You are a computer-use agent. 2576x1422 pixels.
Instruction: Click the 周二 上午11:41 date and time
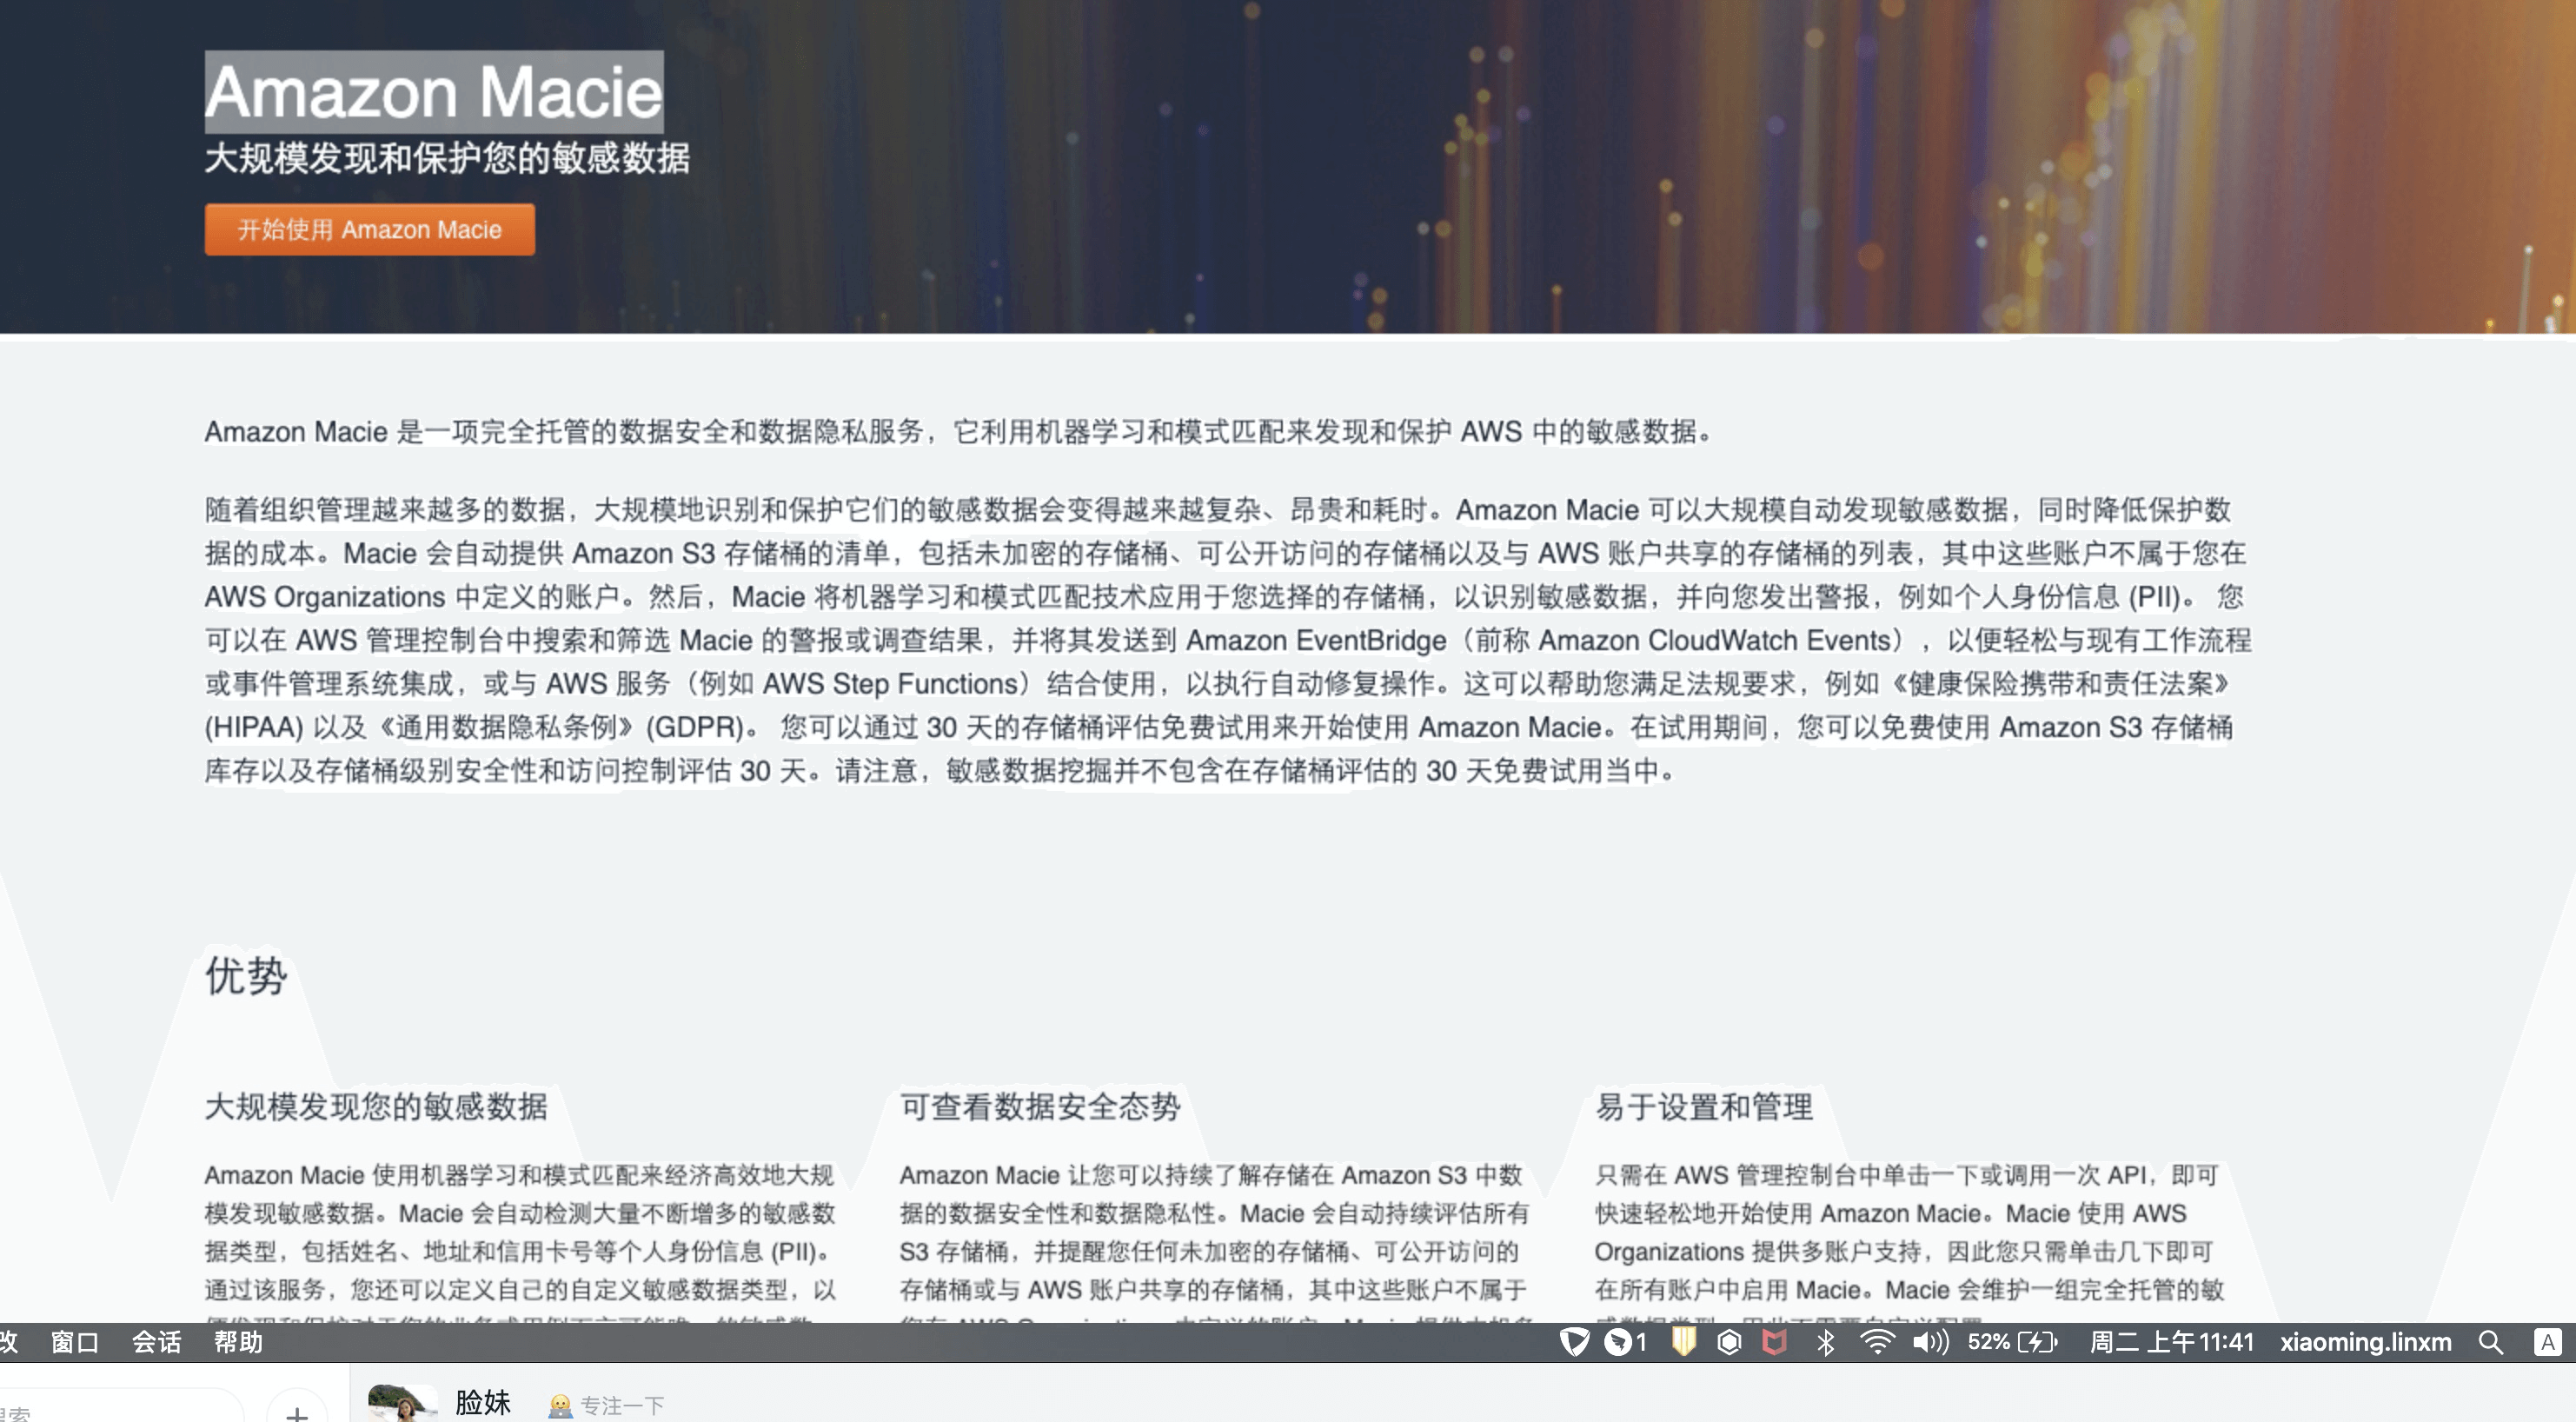pyautogui.click(x=2171, y=1342)
